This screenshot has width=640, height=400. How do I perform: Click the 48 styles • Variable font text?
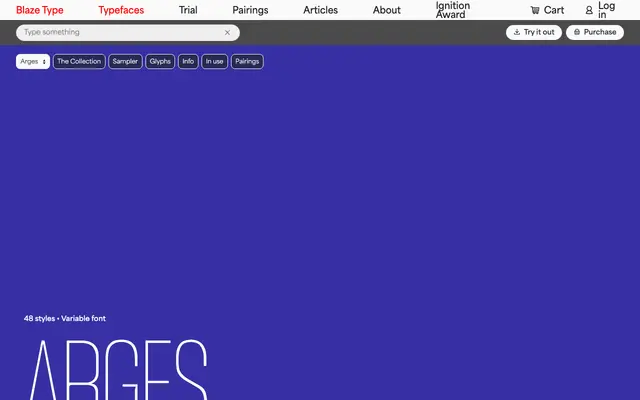coord(65,318)
